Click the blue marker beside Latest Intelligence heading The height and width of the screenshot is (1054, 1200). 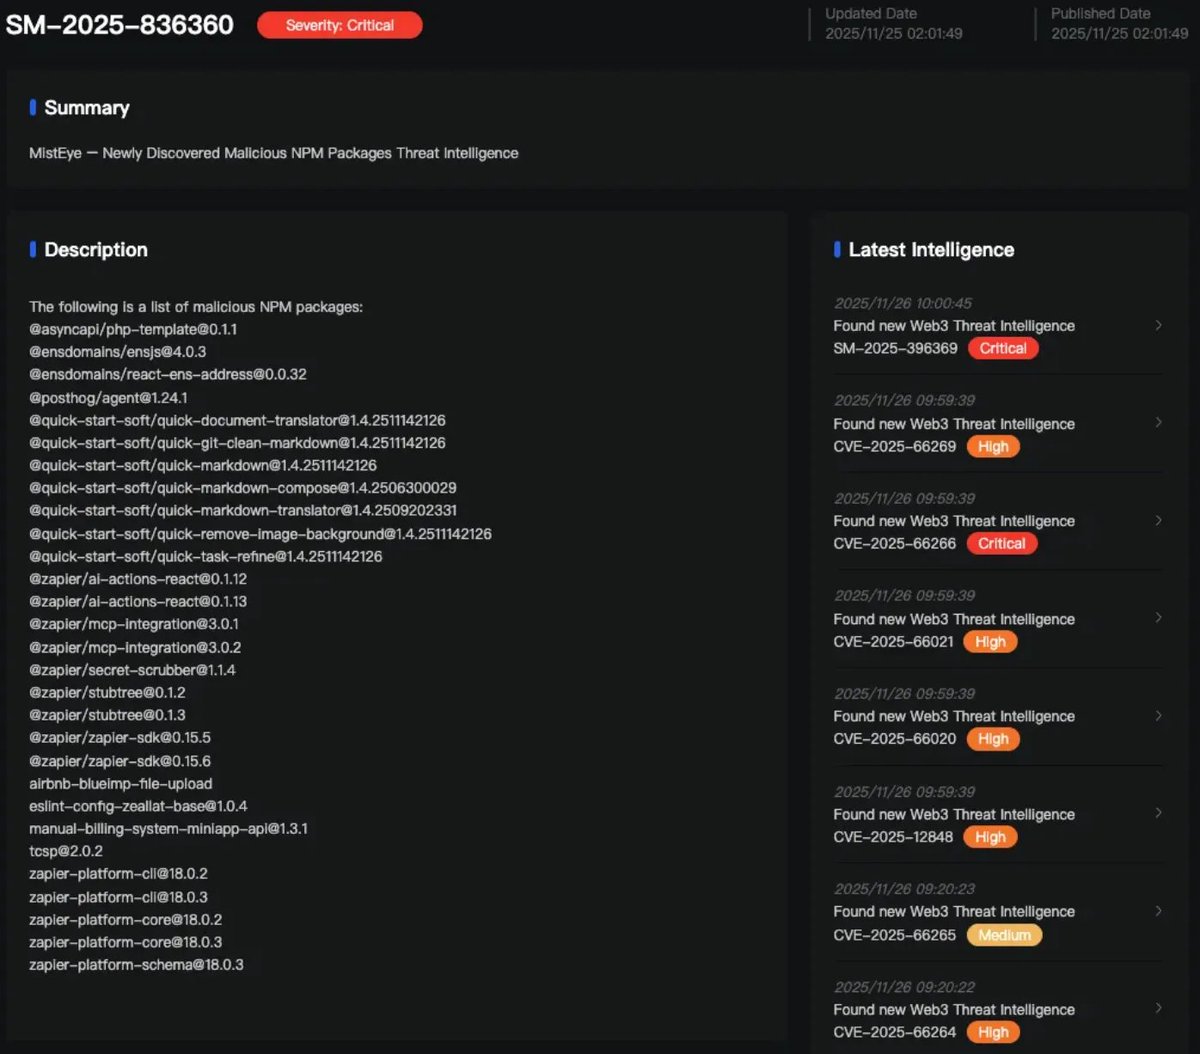click(x=837, y=250)
